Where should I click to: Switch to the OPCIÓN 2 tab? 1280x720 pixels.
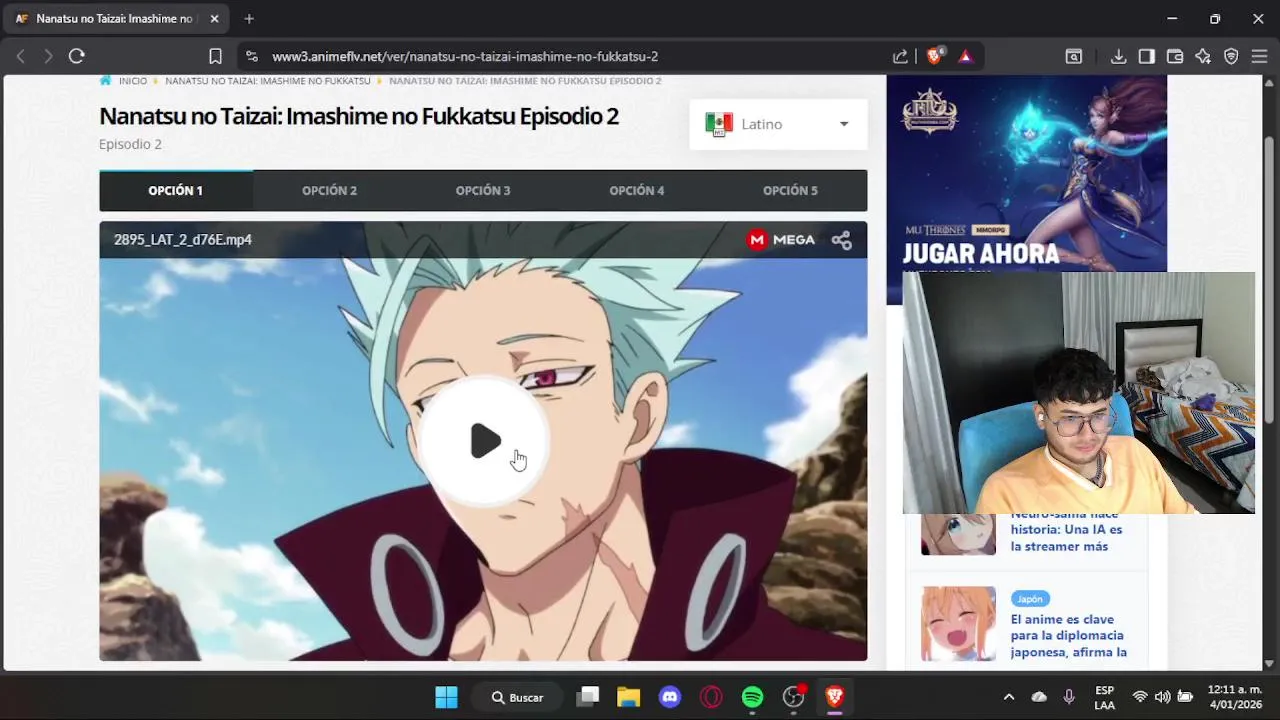(x=329, y=190)
